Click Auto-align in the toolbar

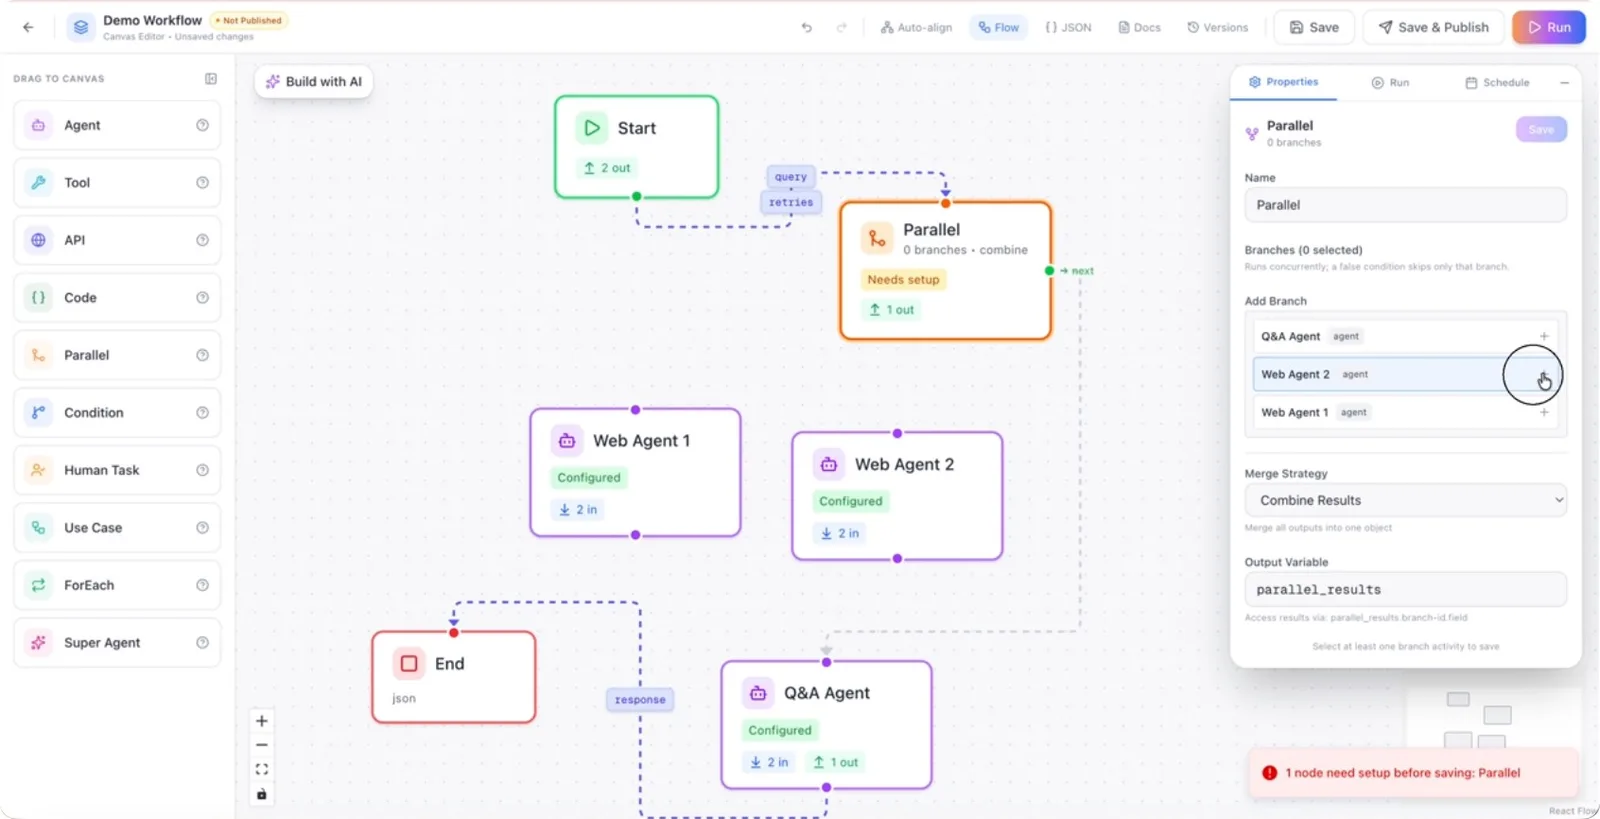[916, 28]
